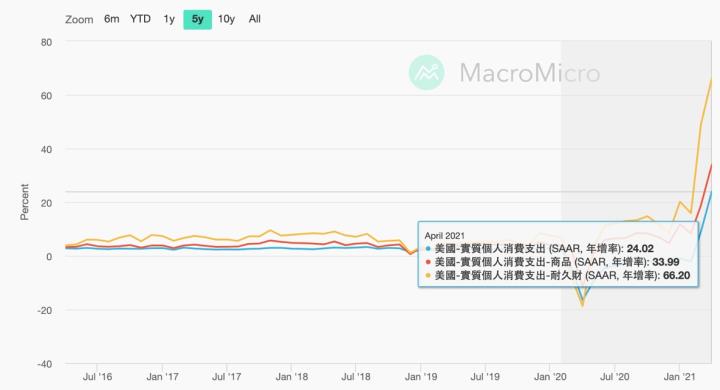This screenshot has height=390, width=720.
Task: Choose the 10y zoom range
Action: tap(226, 19)
